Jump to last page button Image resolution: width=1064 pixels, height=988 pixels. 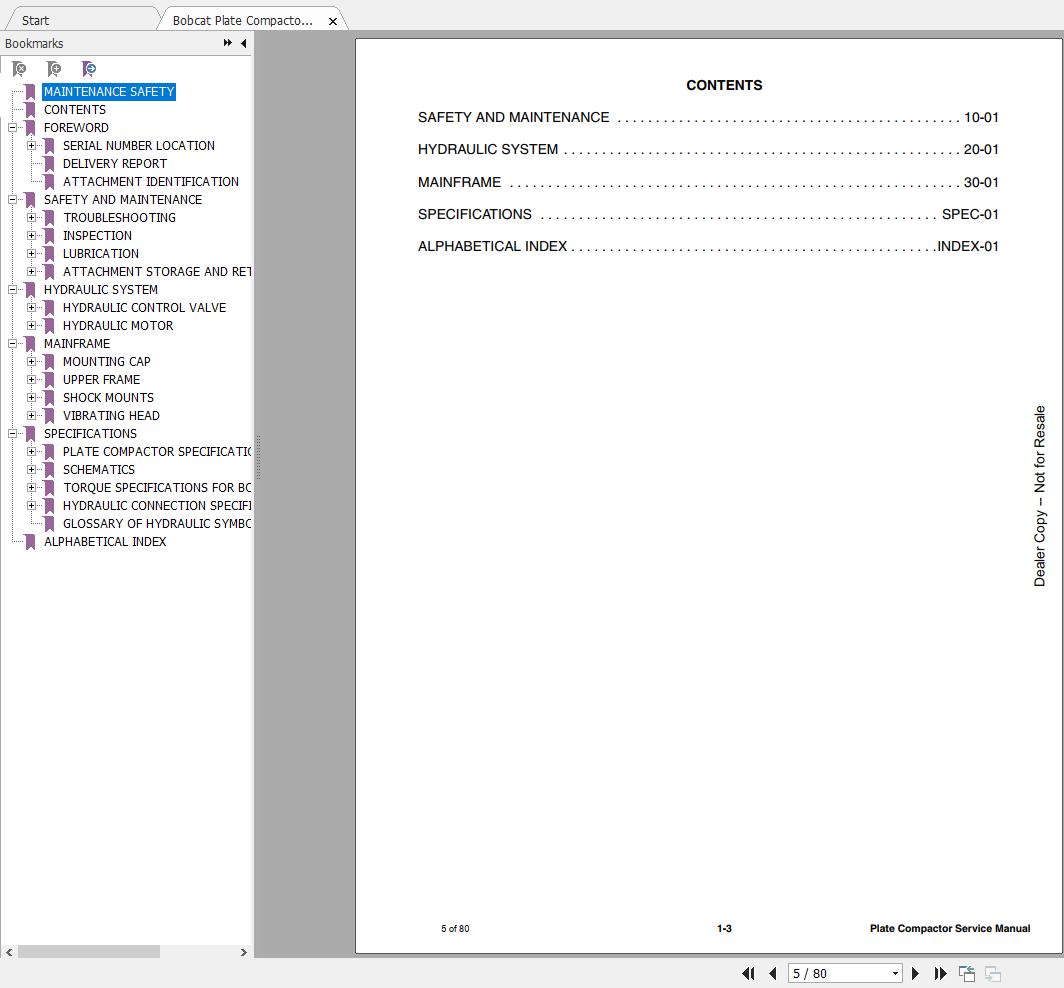click(x=940, y=973)
